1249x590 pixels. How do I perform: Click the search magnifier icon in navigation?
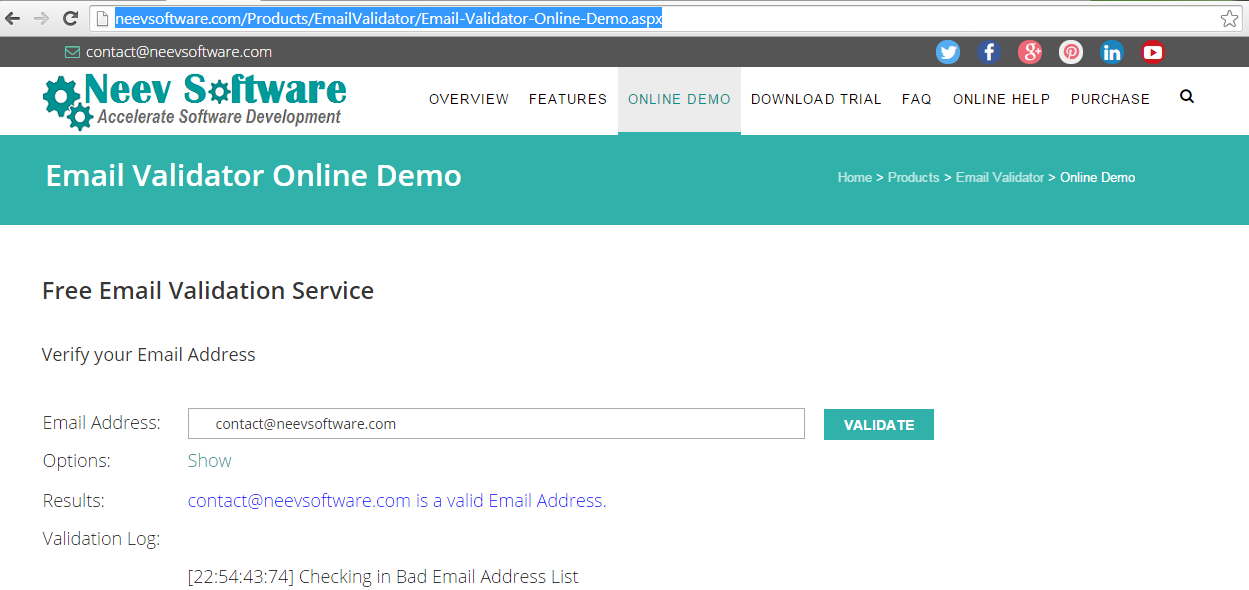pos(1187,97)
